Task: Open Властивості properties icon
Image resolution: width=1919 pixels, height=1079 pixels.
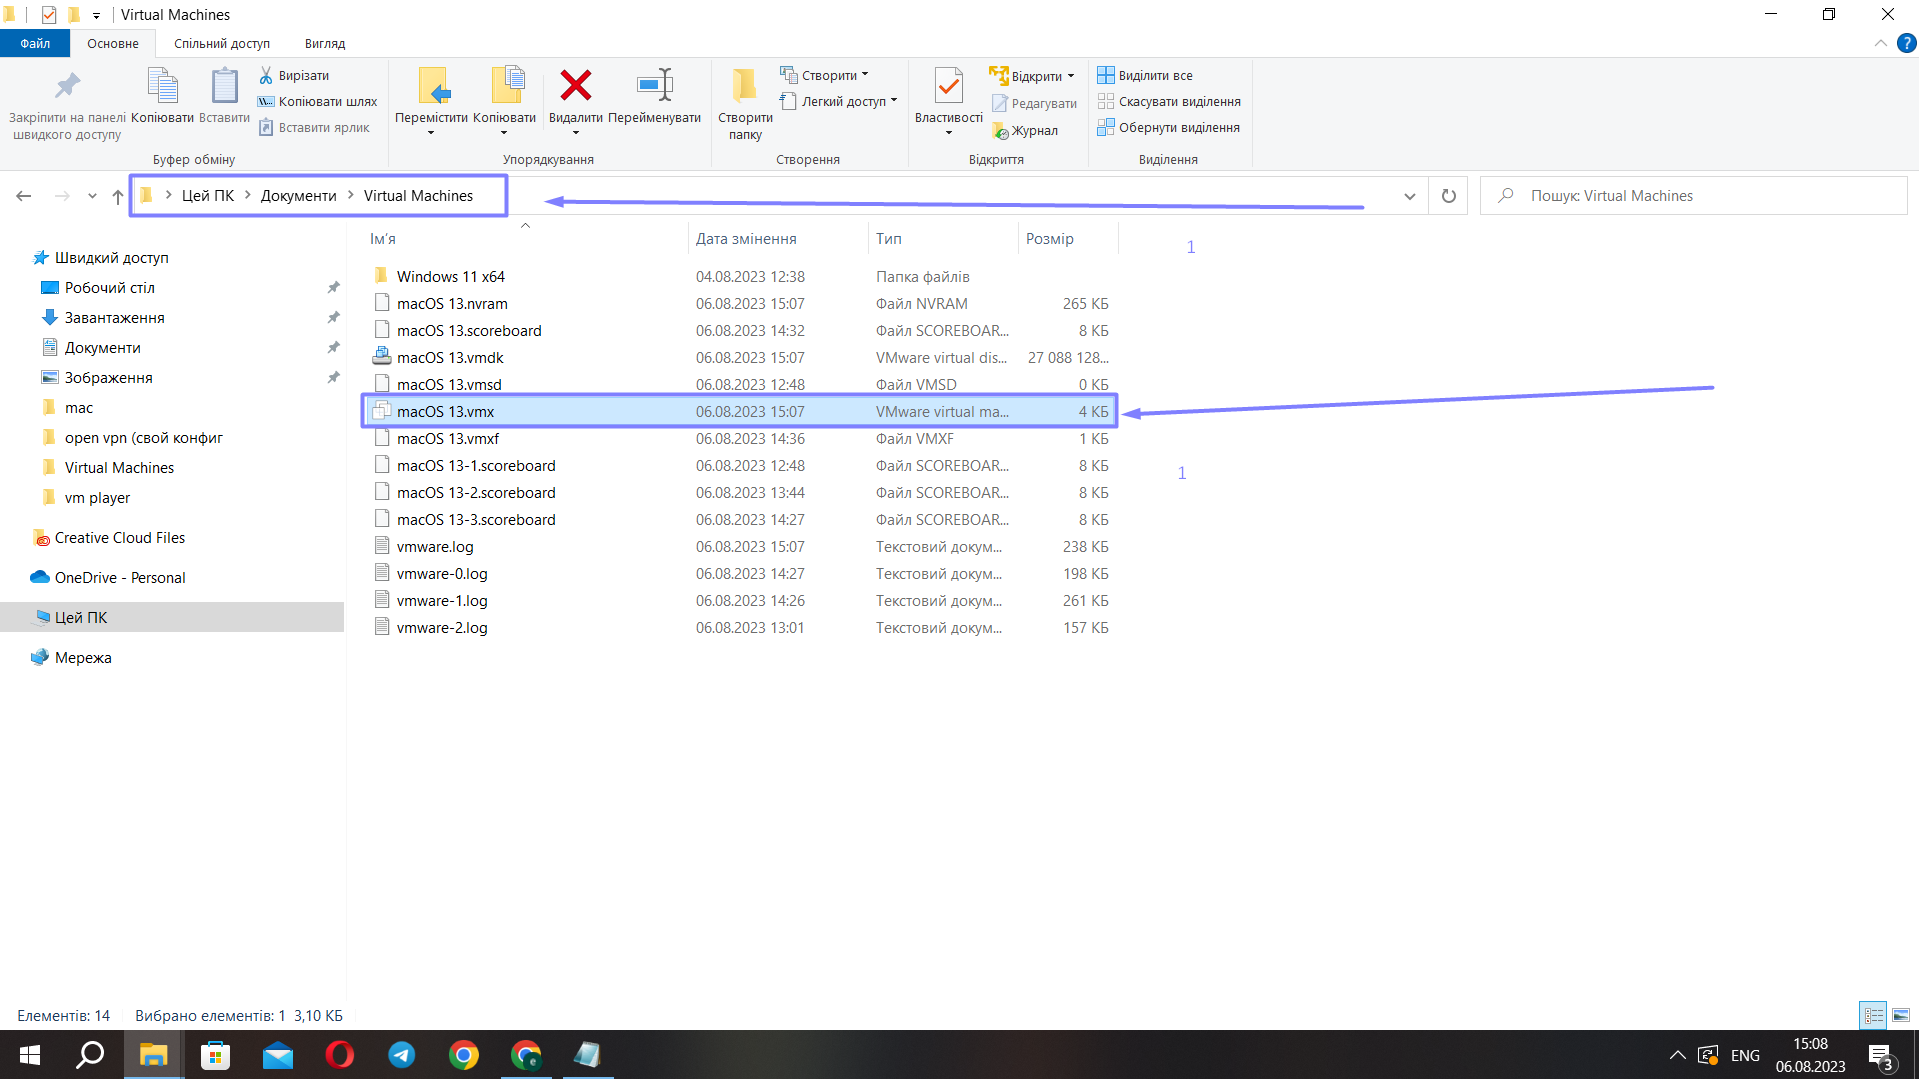Action: (x=948, y=86)
